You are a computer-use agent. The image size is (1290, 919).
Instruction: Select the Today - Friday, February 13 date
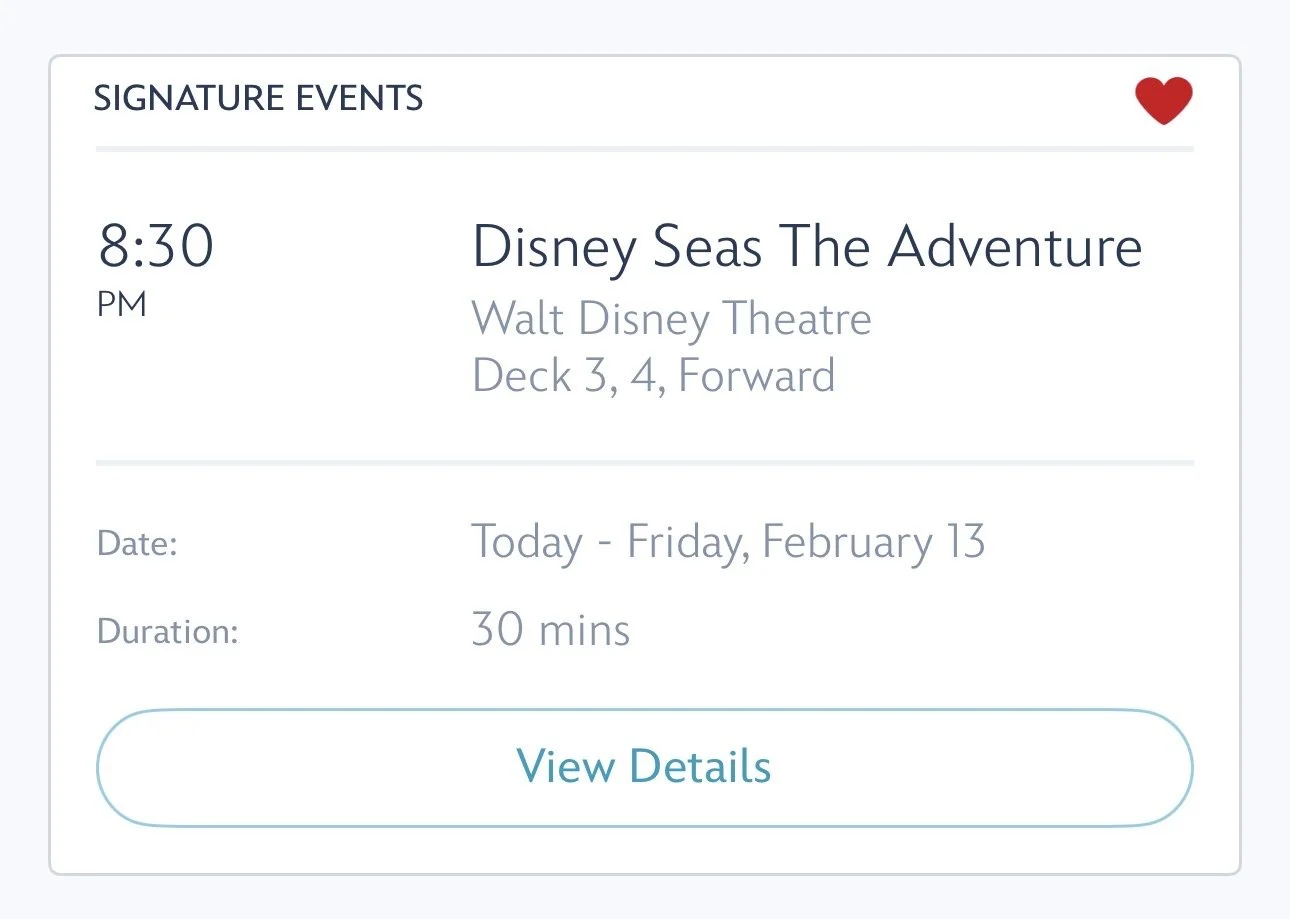click(x=727, y=542)
